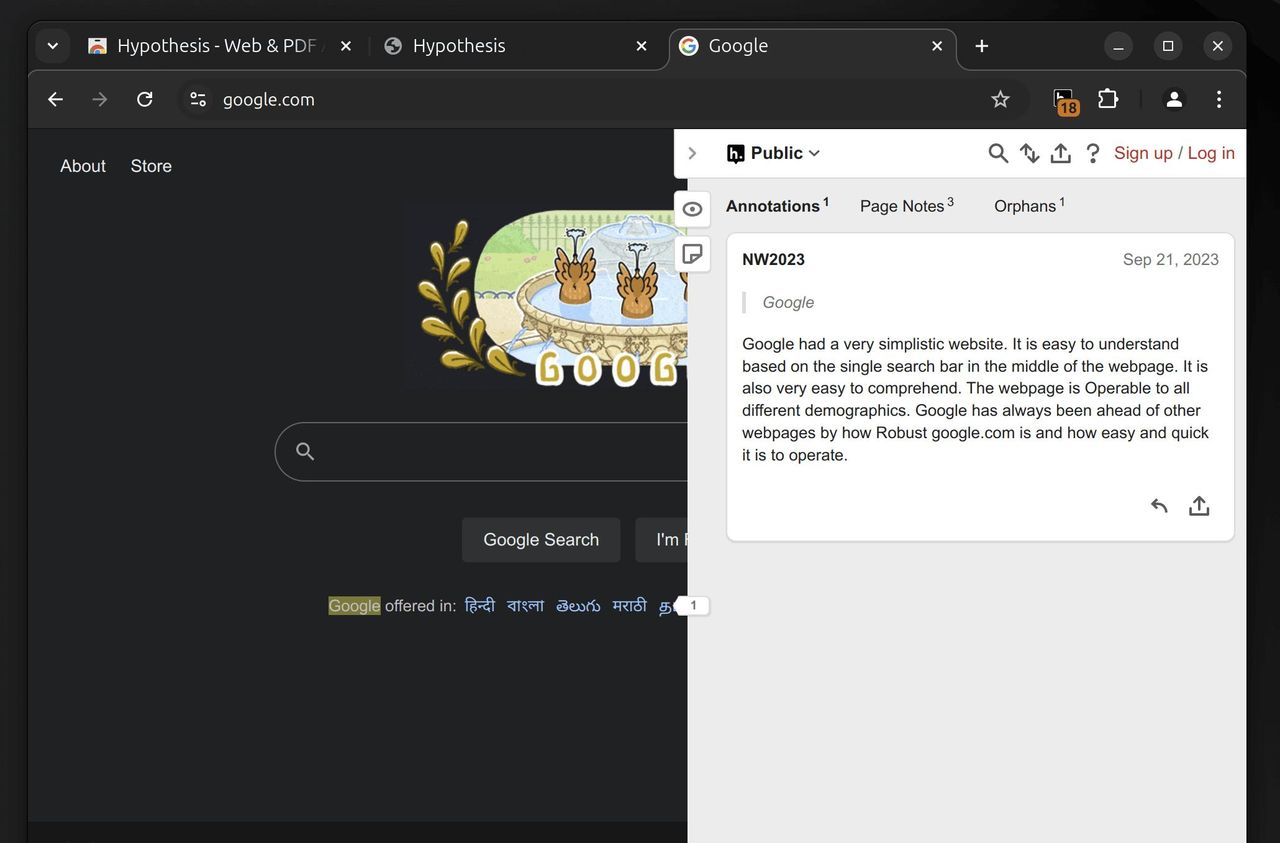Go back to the previous page
This screenshot has width=1280, height=843.
[55, 99]
